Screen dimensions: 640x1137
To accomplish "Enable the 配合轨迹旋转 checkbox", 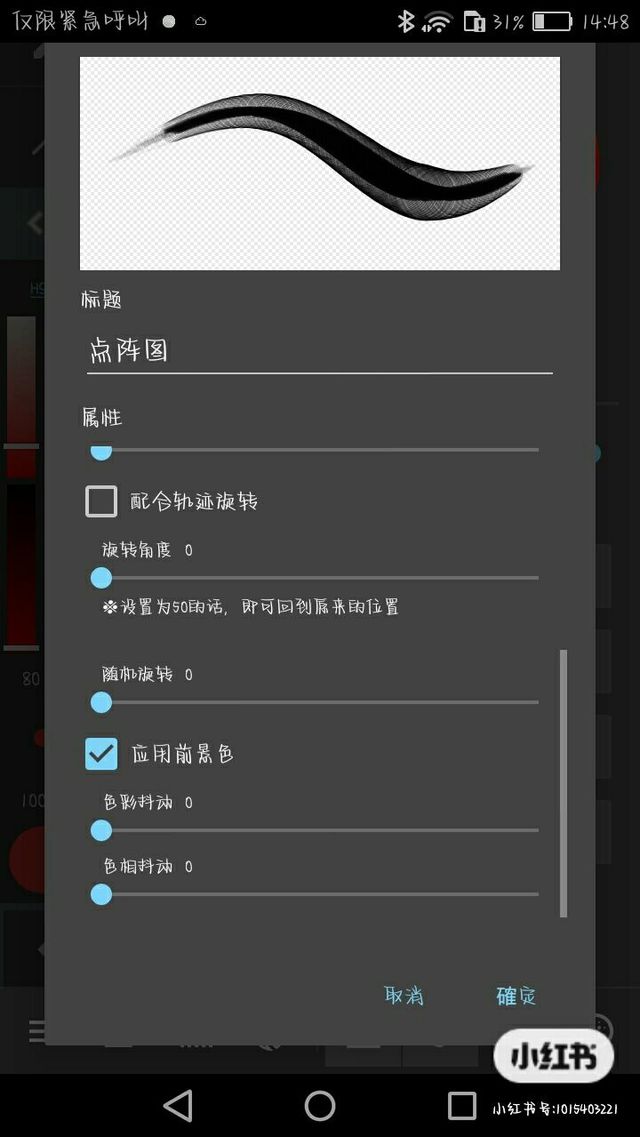I will pyautogui.click(x=101, y=501).
